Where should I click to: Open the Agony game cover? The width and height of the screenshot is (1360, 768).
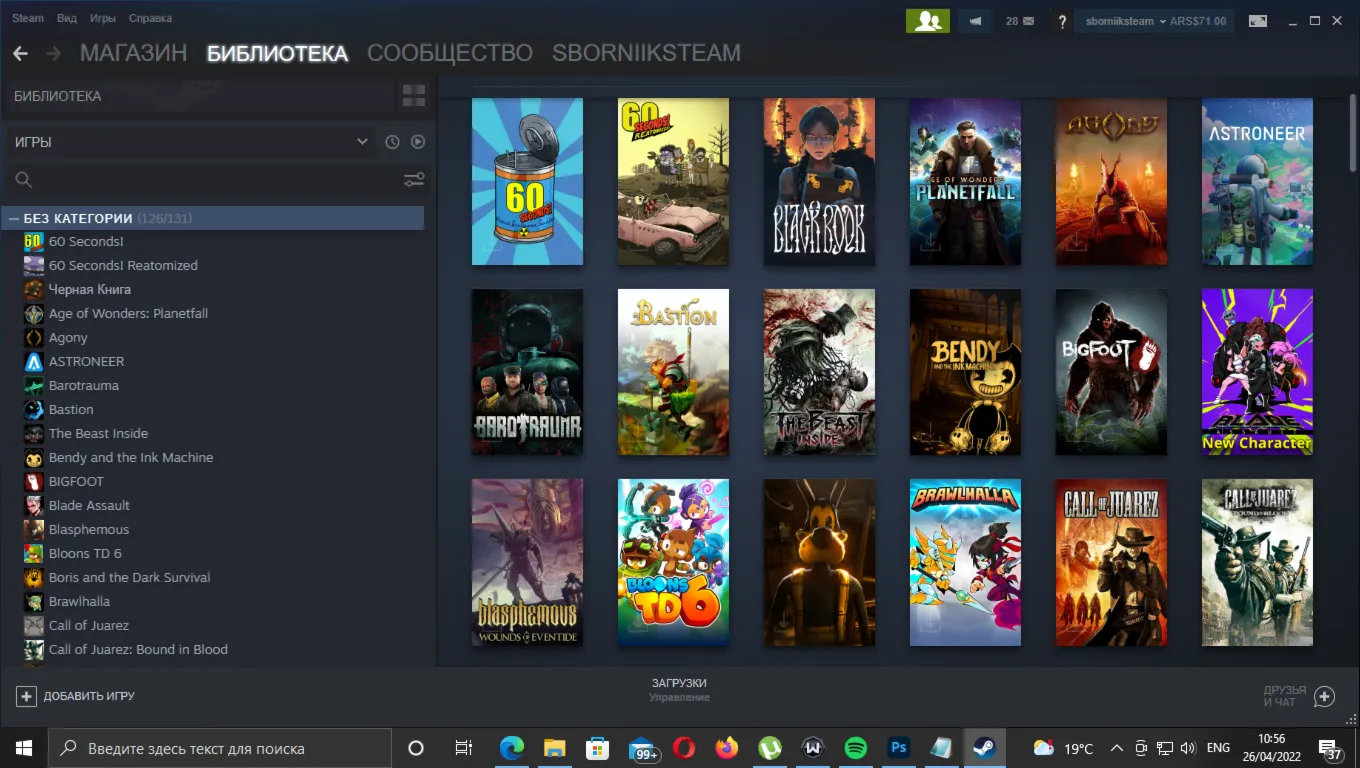tap(1111, 181)
